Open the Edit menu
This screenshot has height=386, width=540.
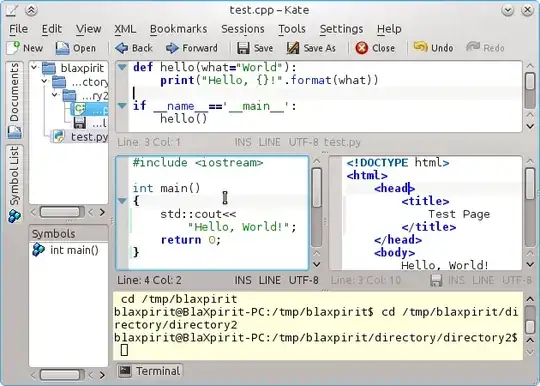(x=52, y=29)
